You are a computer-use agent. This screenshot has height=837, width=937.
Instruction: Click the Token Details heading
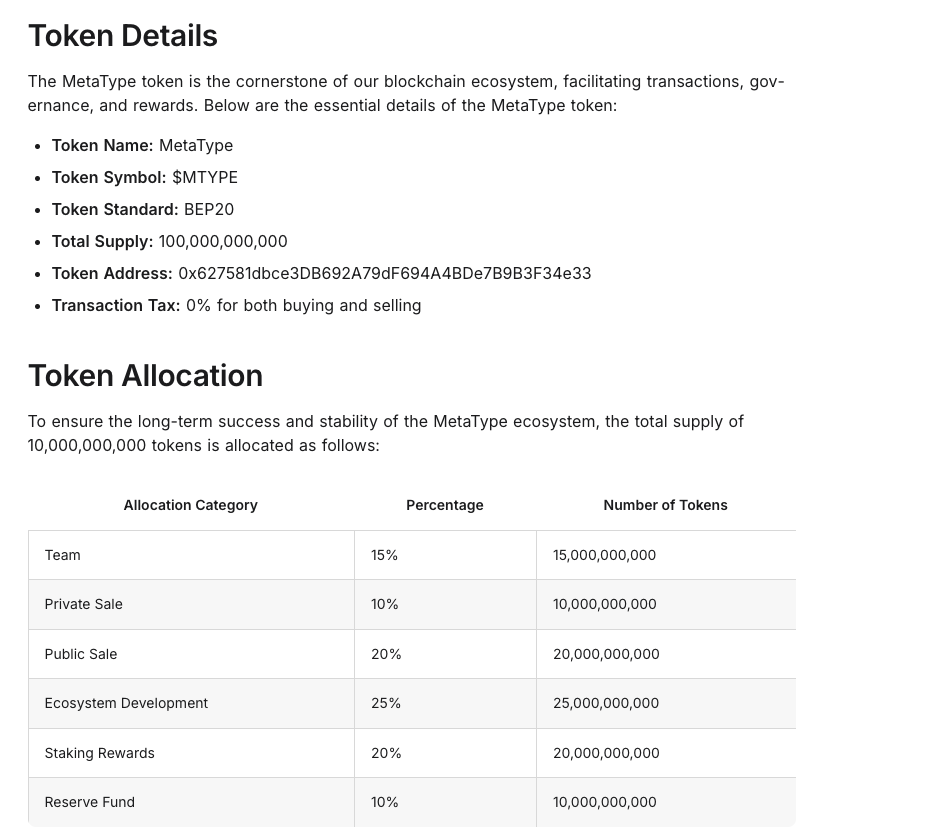point(122,36)
